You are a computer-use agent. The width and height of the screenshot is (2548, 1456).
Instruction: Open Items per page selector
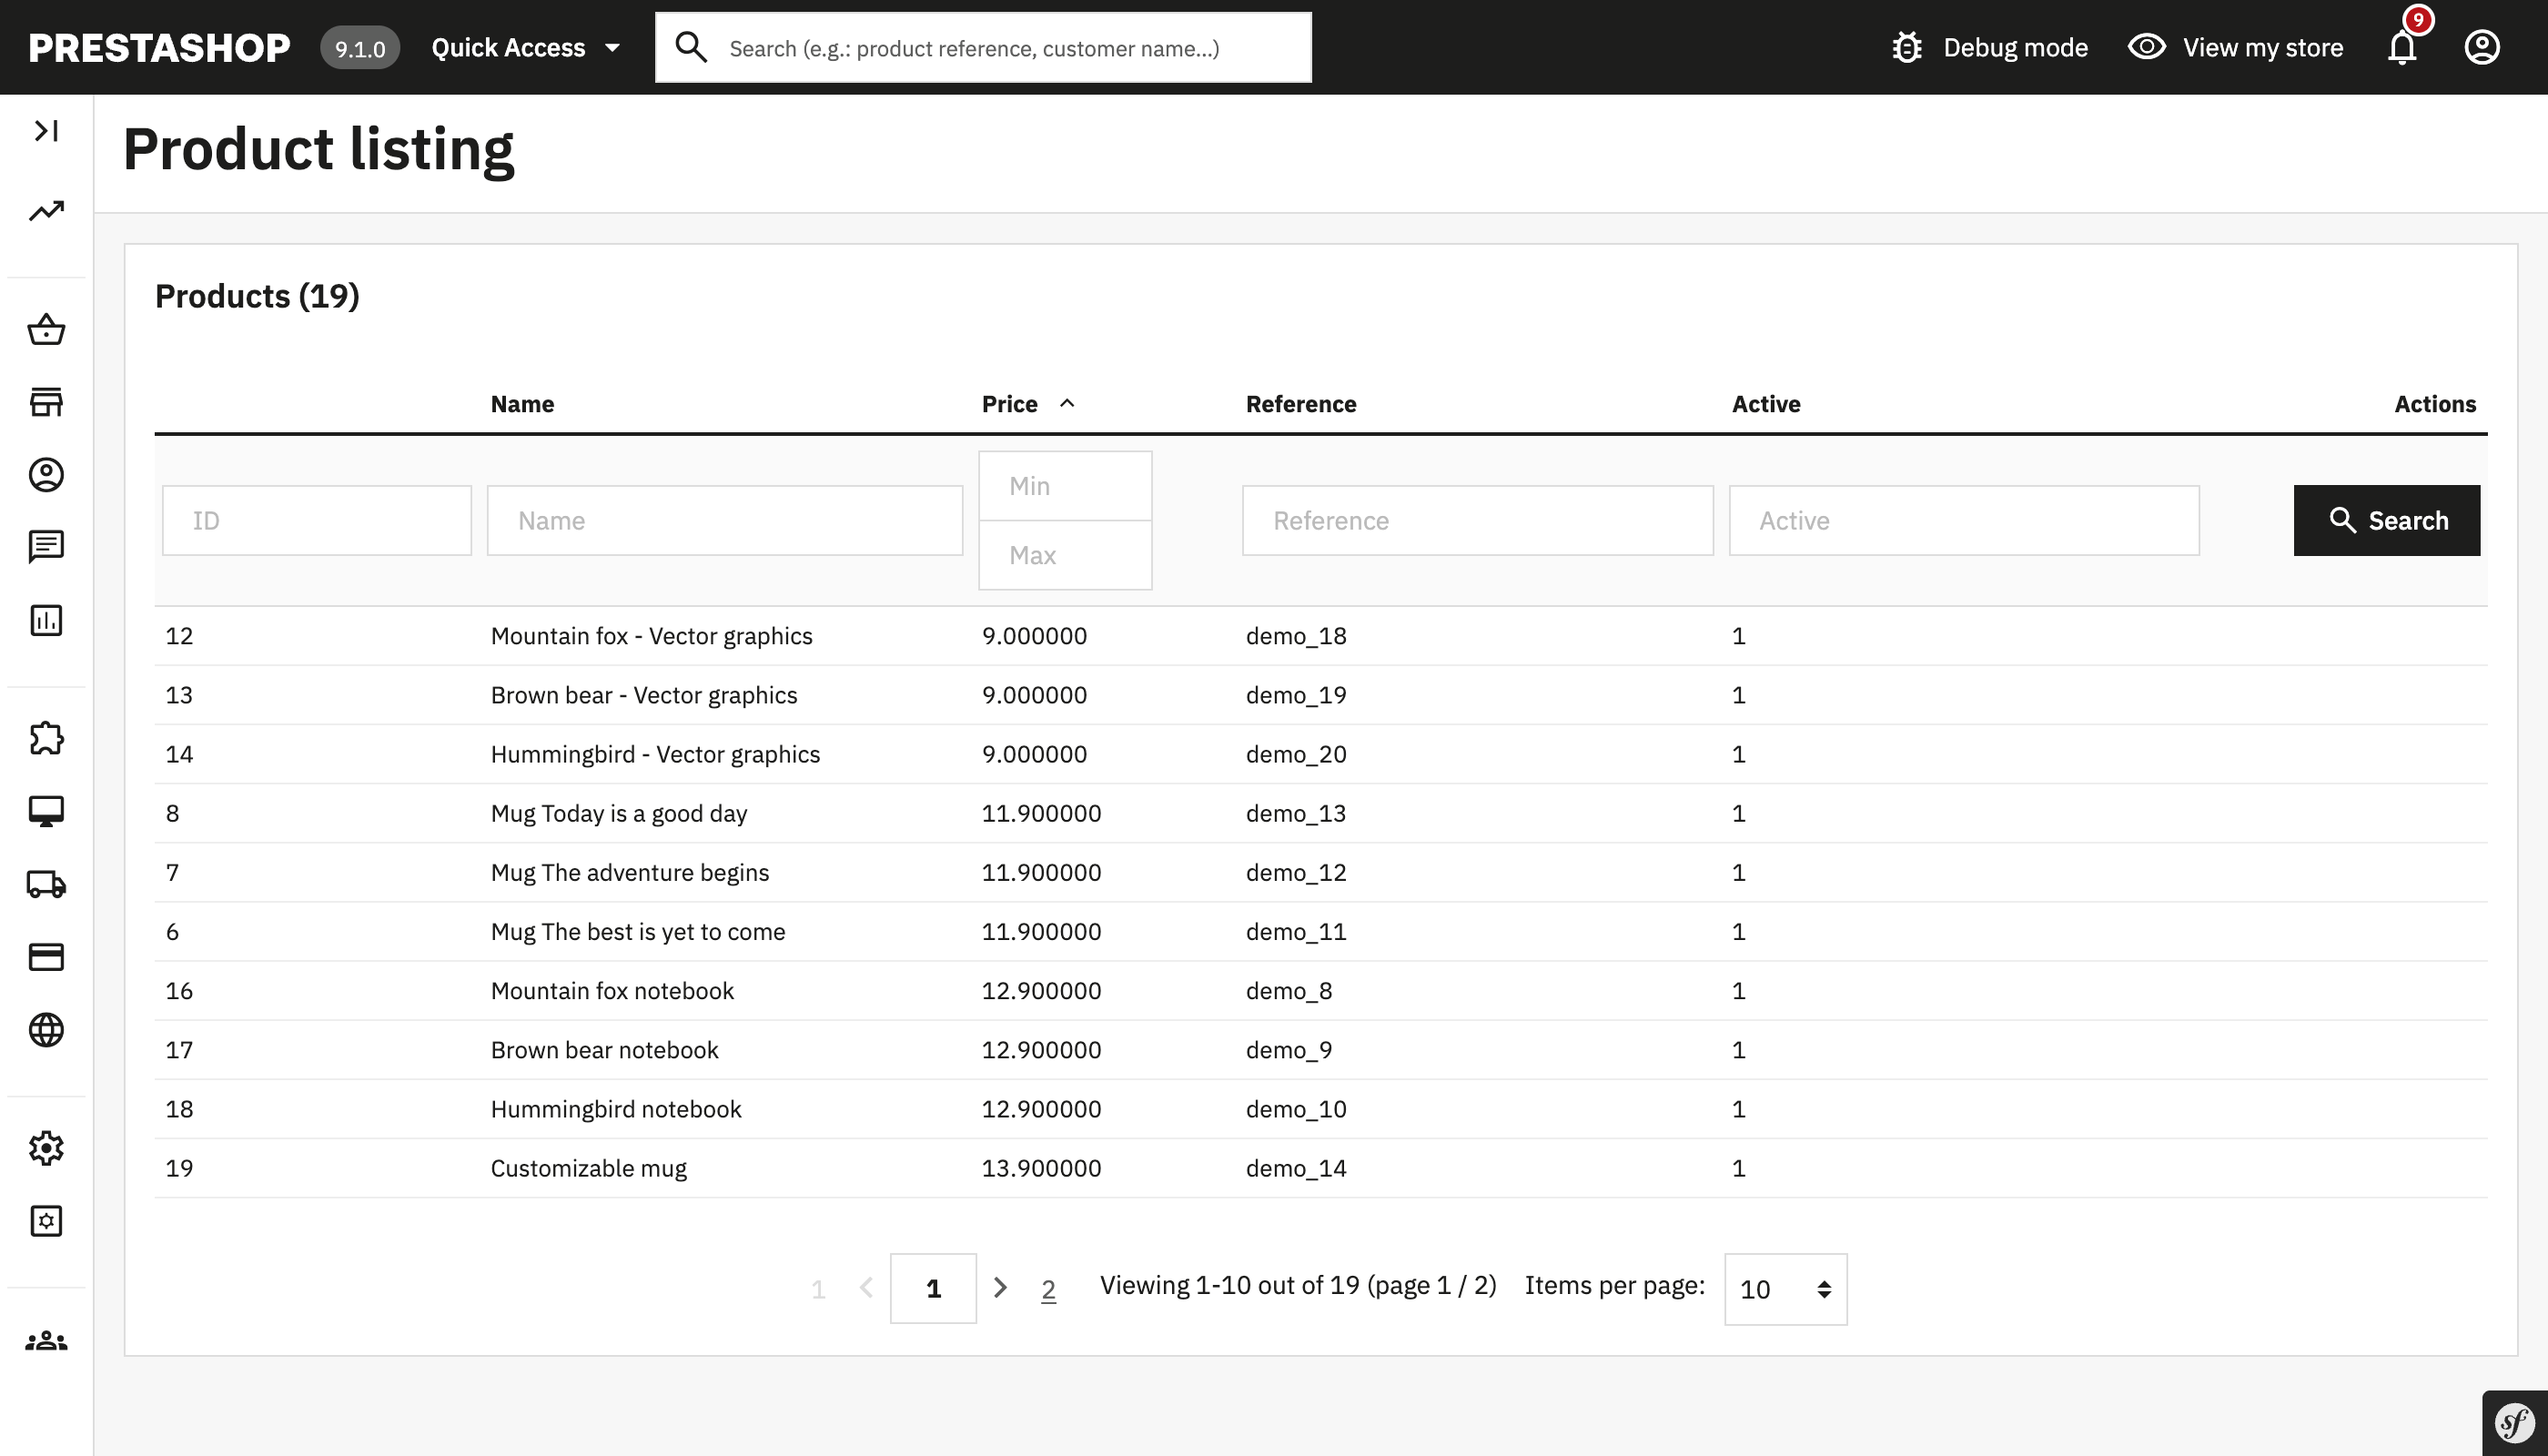tap(1785, 1289)
